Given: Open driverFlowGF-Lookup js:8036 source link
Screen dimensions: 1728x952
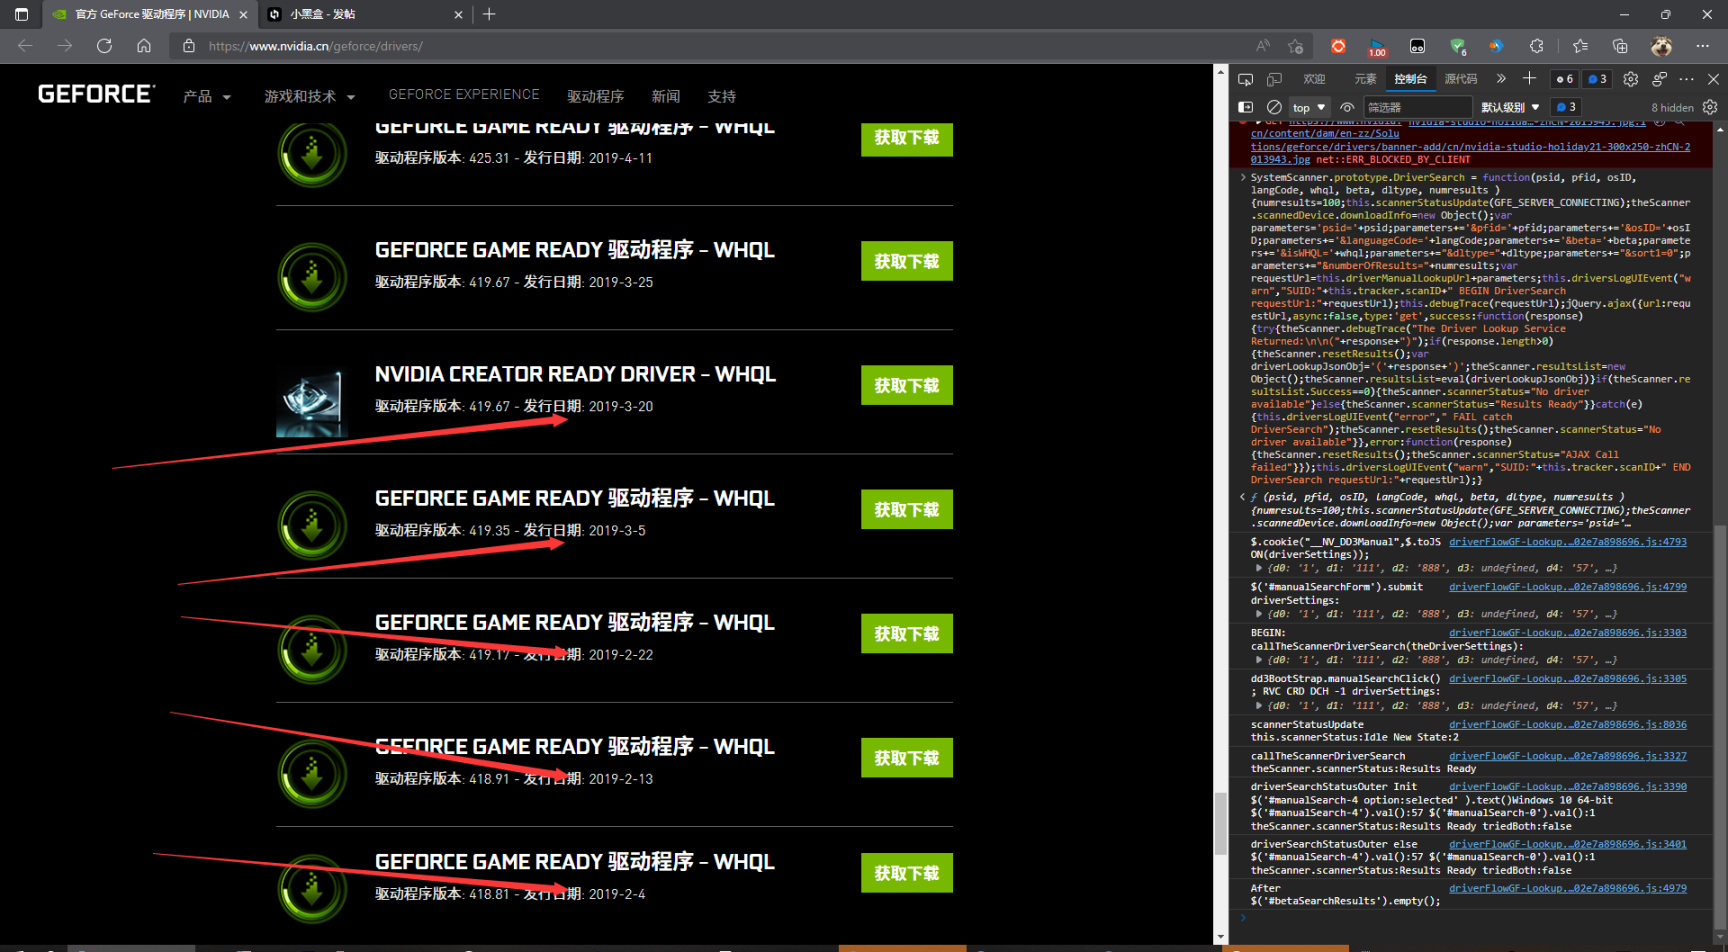Looking at the screenshot, I should pyautogui.click(x=1568, y=725).
